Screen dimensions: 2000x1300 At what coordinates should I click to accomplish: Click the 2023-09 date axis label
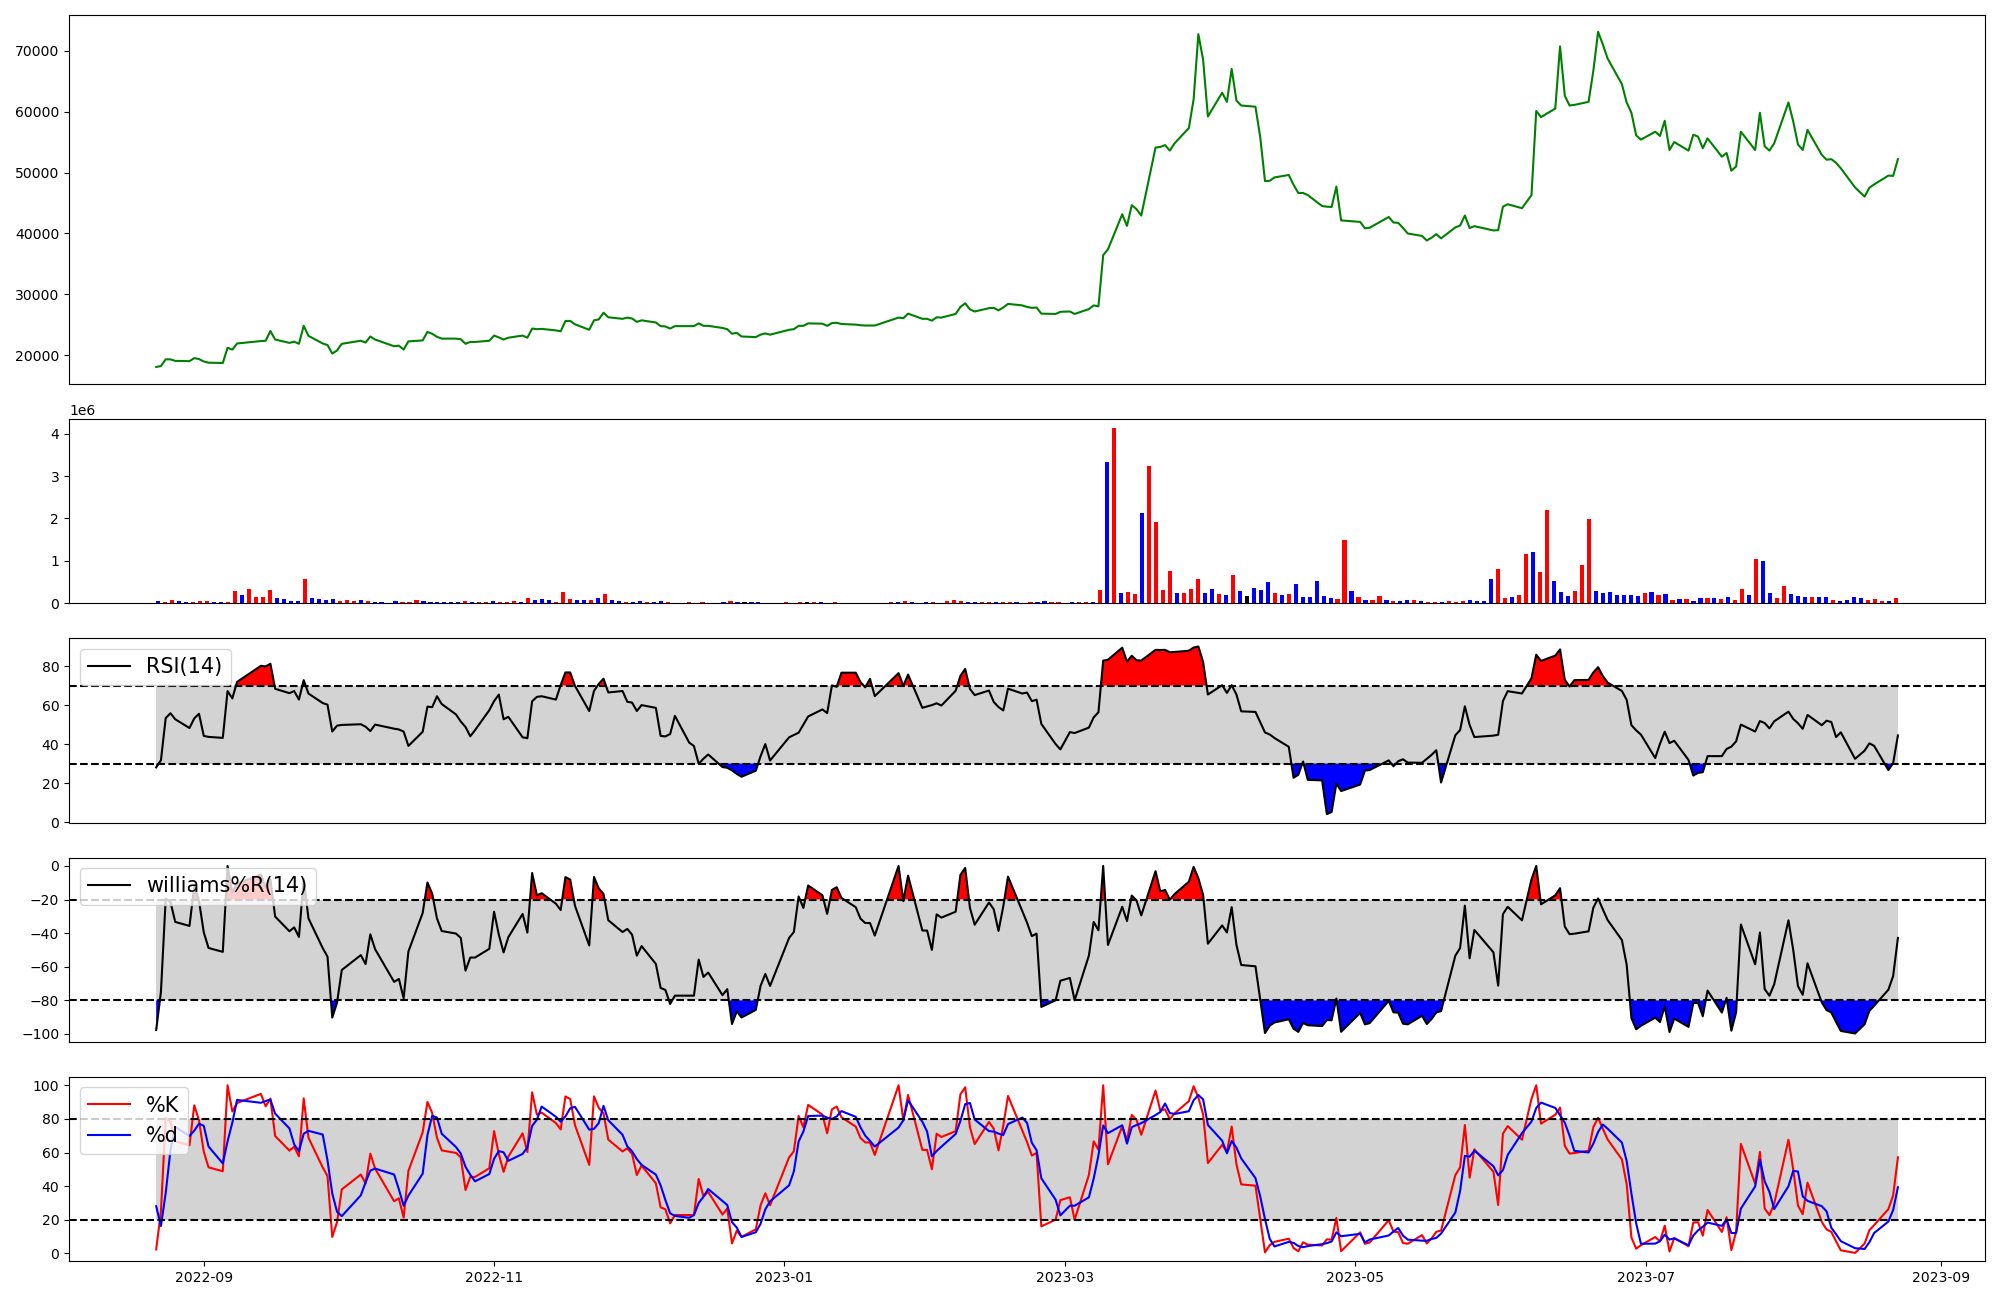click(x=1941, y=1277)
